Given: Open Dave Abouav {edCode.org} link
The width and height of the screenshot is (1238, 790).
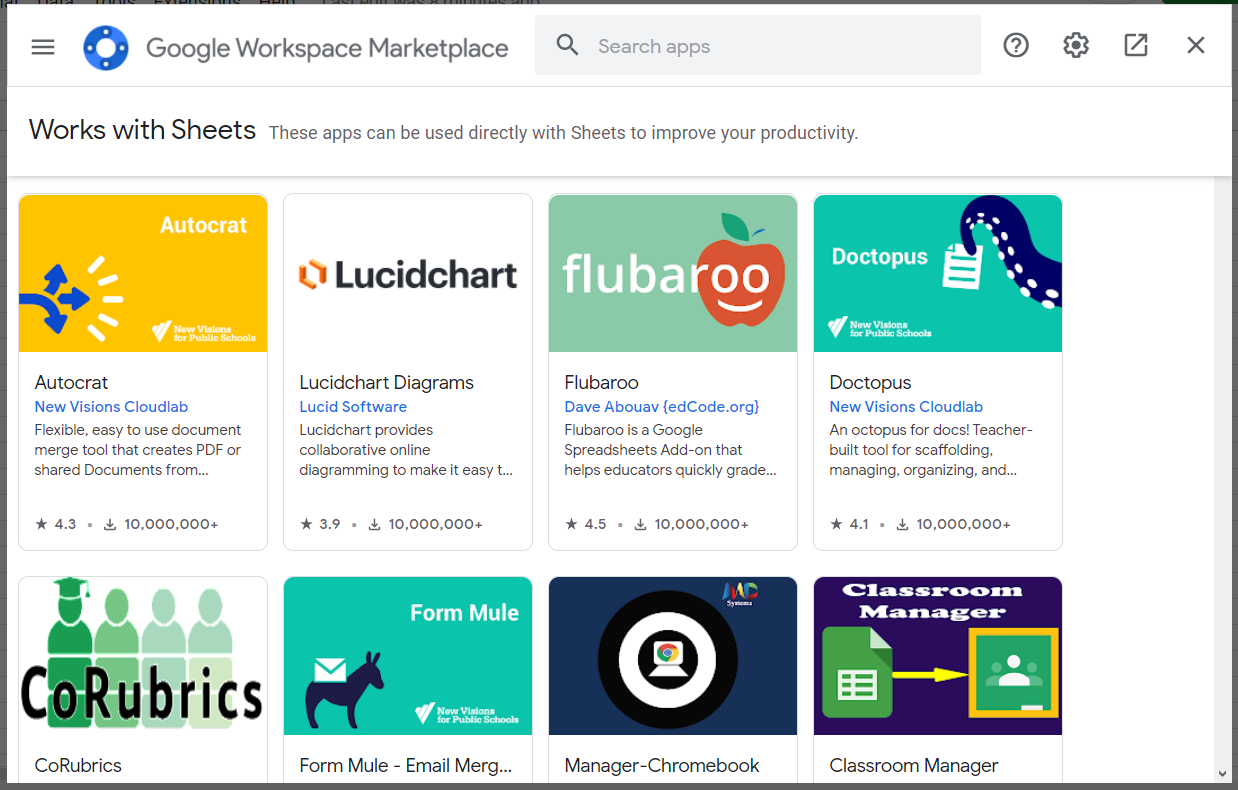Looking at the screenshot, I should coord(662,407).
